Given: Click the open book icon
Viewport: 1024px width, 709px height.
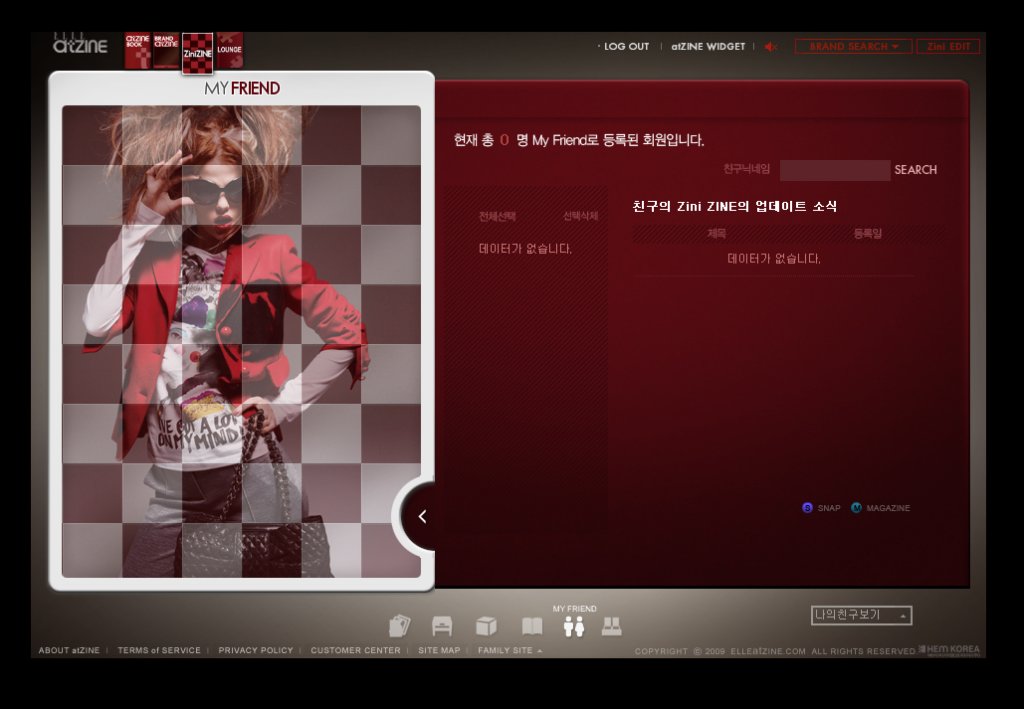Looking at the screenshot, I should point(532,626).
